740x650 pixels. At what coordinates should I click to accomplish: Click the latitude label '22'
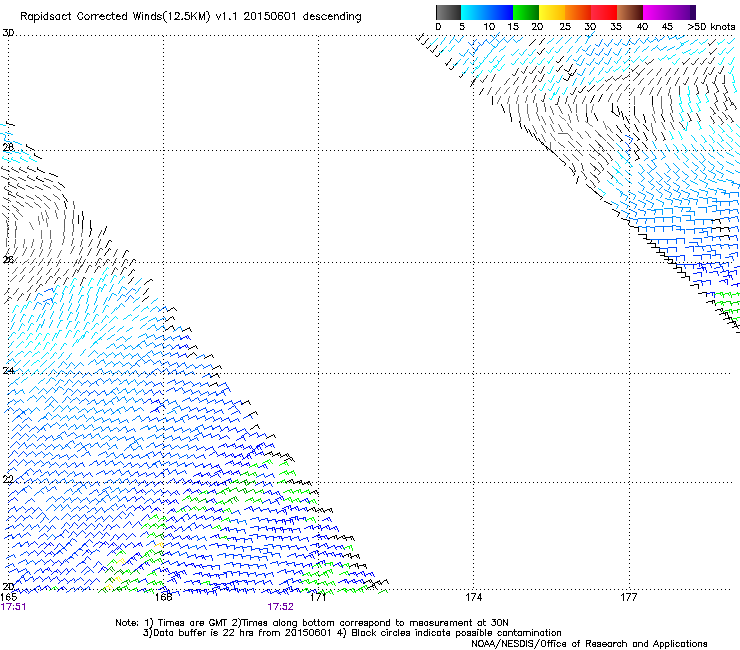[8, 480]
